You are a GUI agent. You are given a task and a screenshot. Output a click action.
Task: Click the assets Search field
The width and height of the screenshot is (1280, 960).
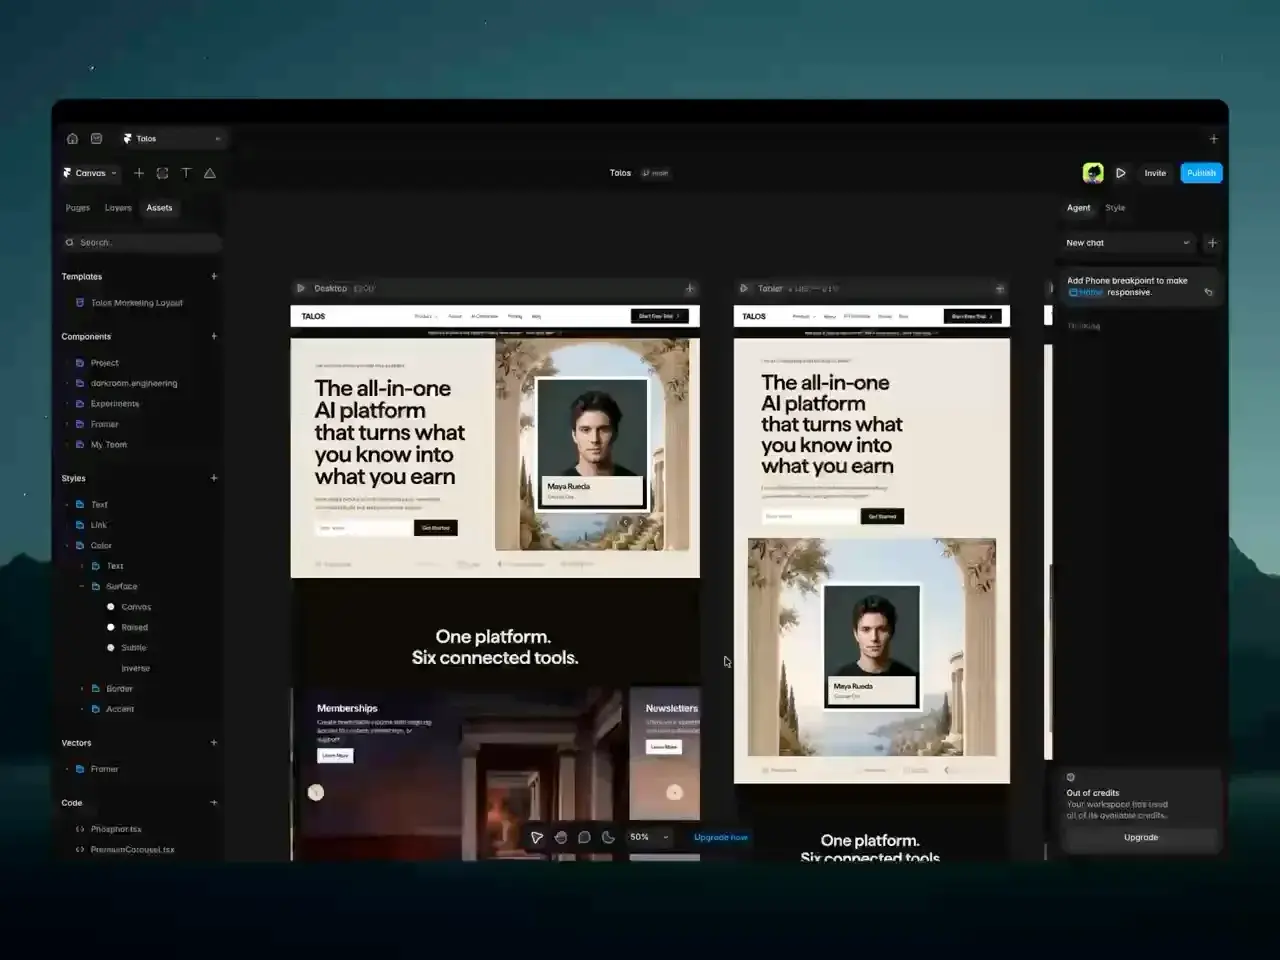point(141,242)
